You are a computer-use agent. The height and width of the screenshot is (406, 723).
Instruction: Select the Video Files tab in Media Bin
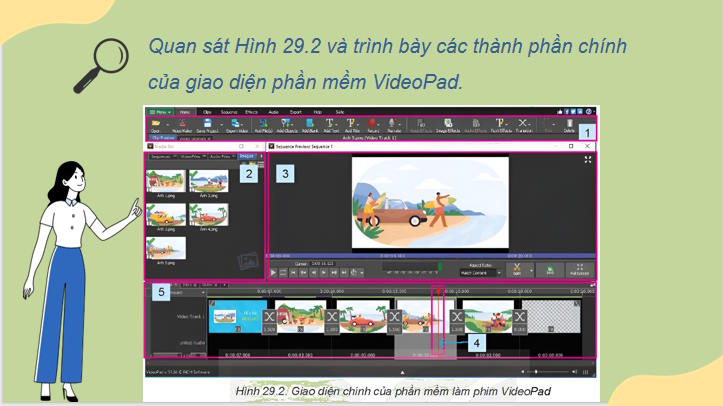point(193,157)
